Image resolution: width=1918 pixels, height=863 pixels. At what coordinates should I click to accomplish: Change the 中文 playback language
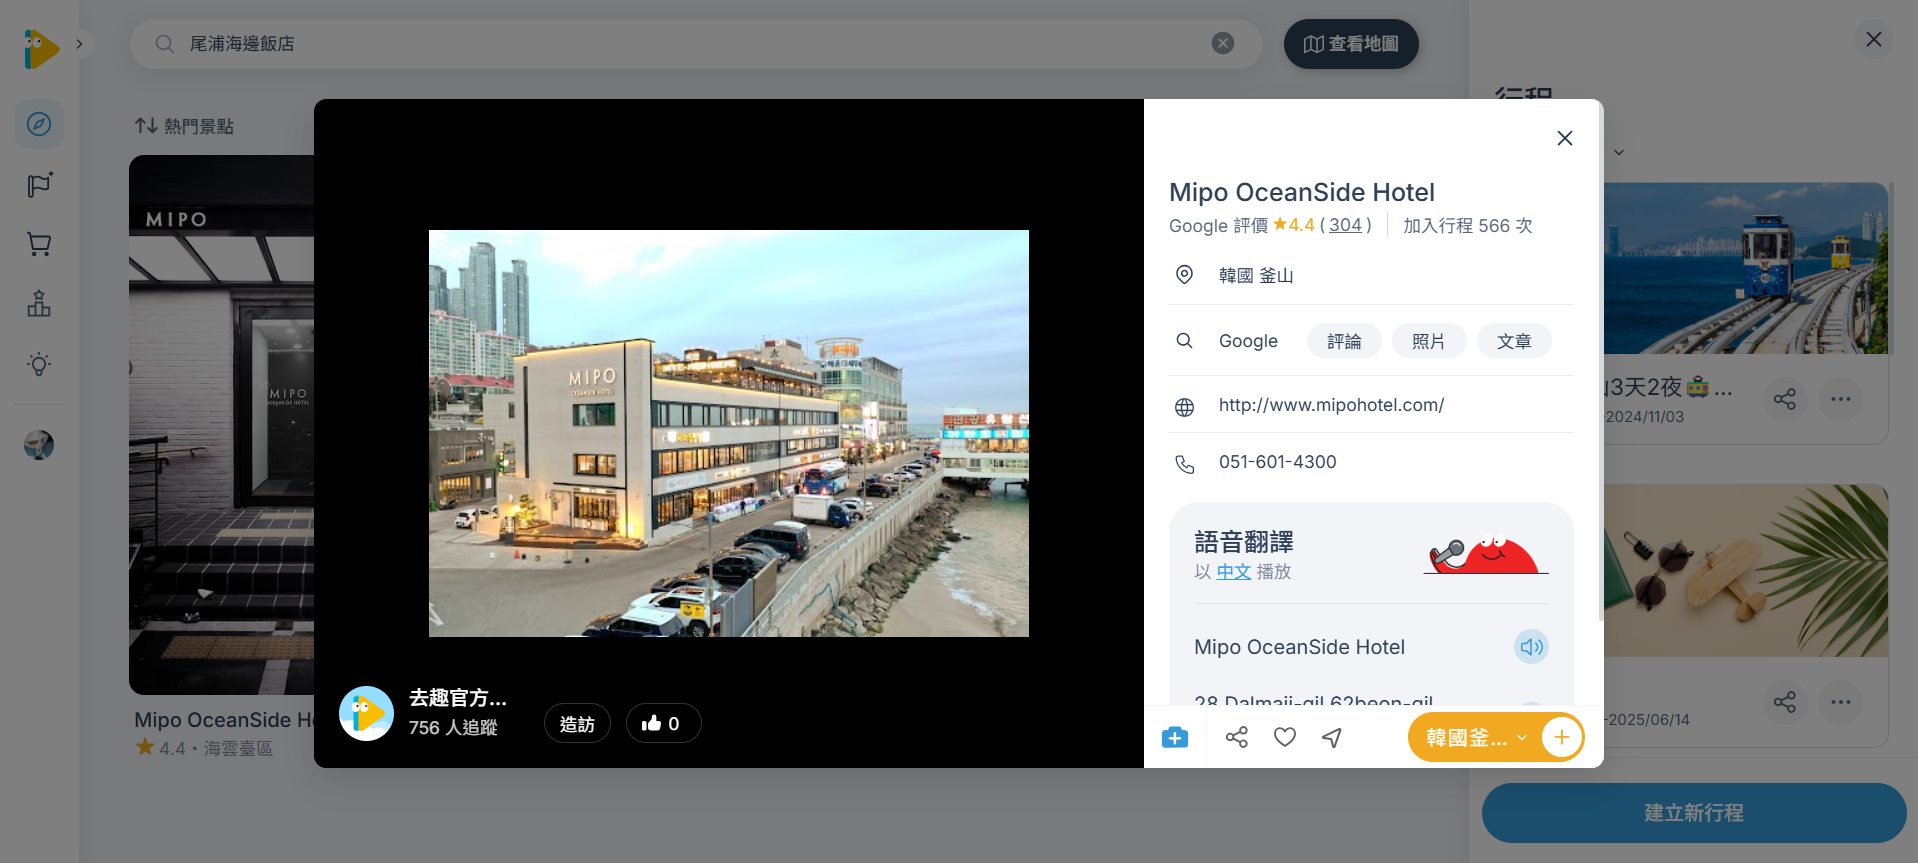(1233, 572)
